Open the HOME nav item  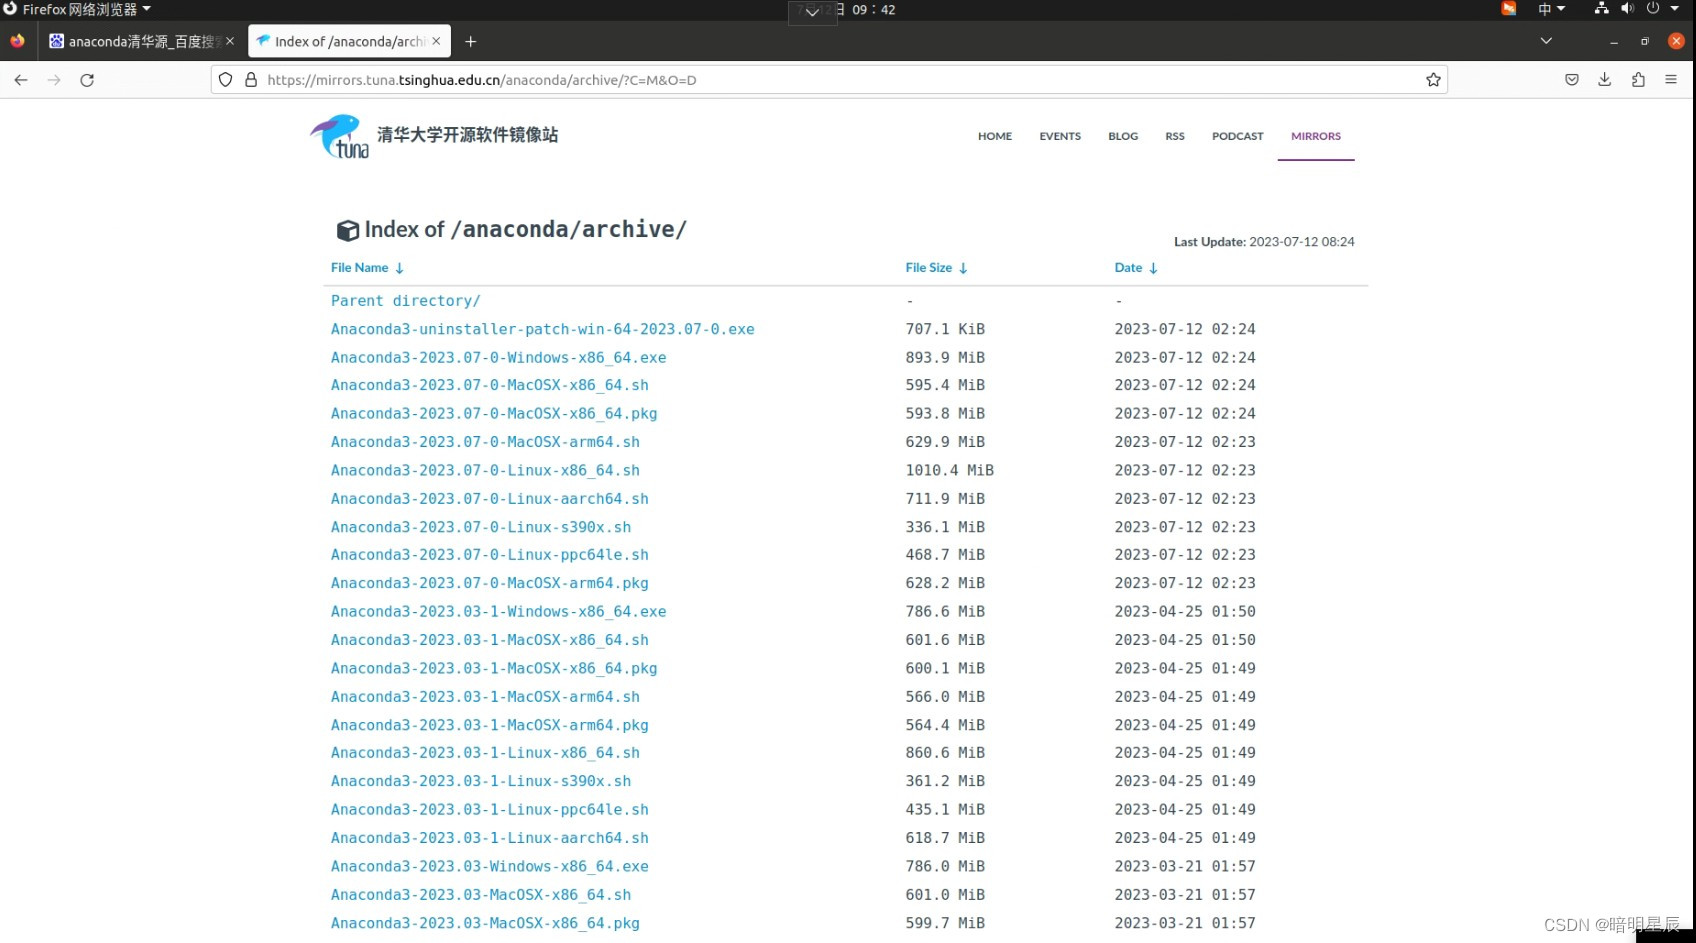(x=995, y=136)
